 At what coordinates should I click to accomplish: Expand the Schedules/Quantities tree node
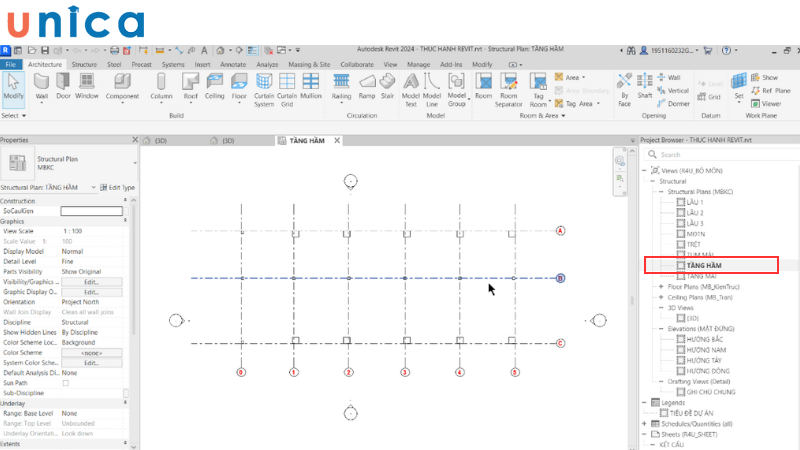(x=645, y=423)
